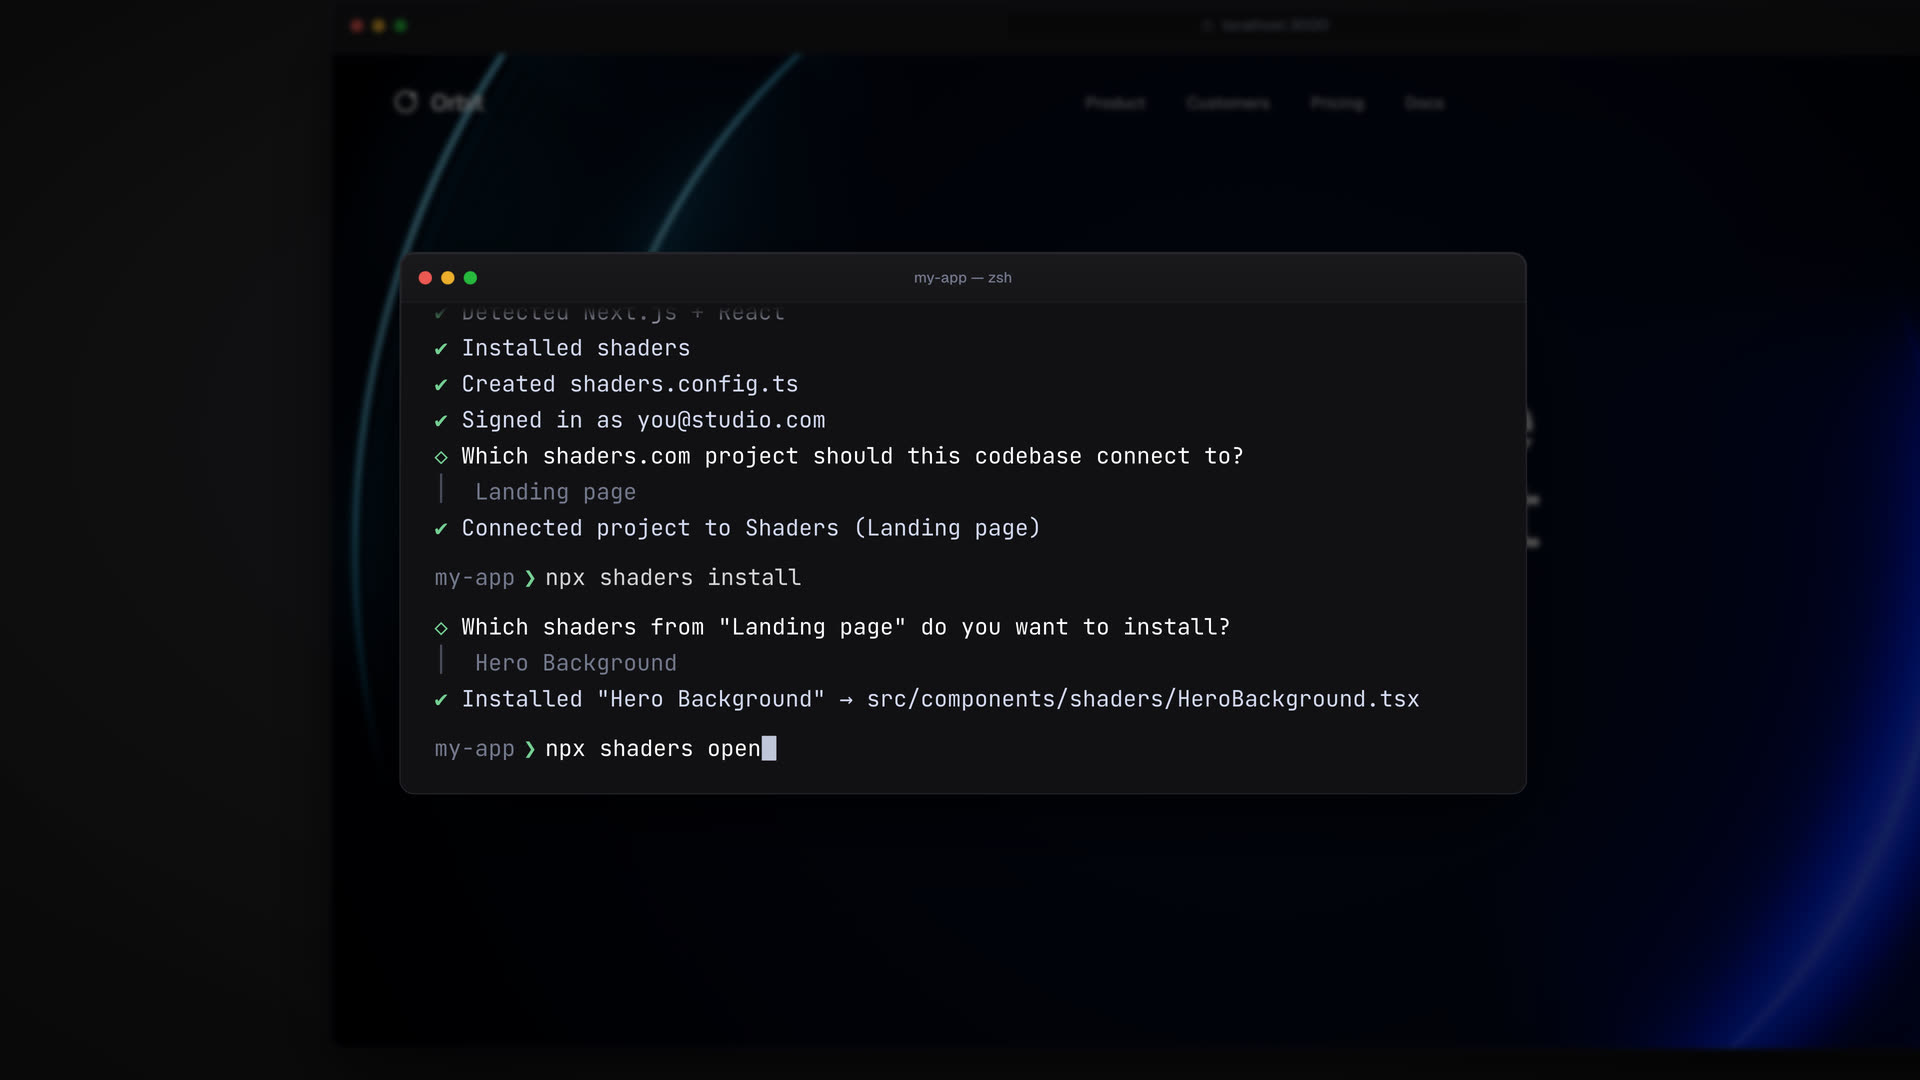Click the 'npx shaders install' command
Viewport: 1920px width, 1080px height.
(673, 578)
